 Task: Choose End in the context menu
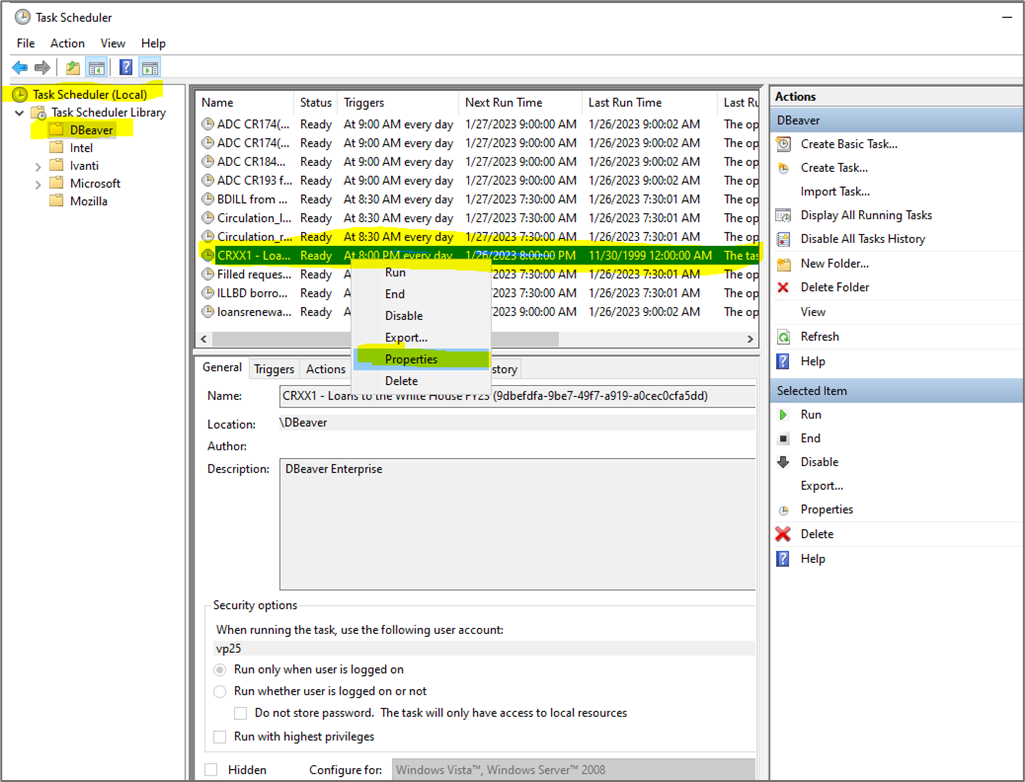click(421, 294)
